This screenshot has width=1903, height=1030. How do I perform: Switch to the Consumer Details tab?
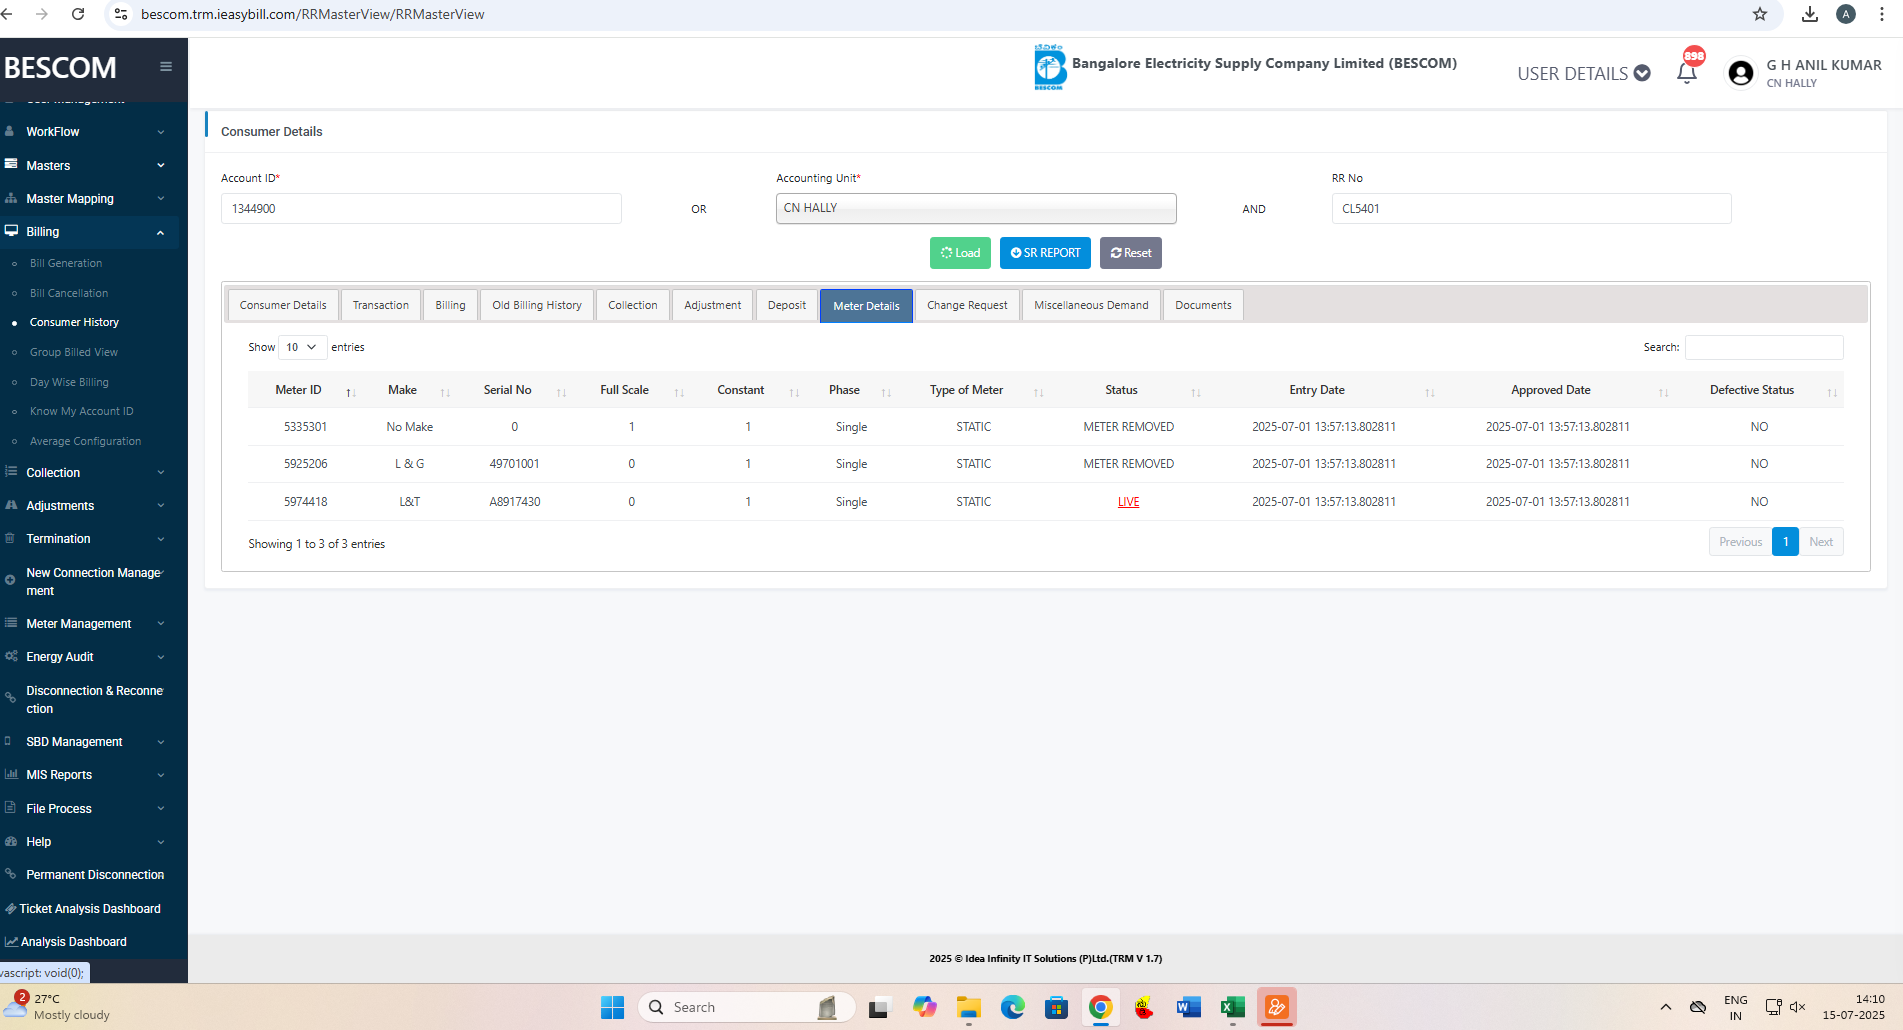tap(283, 305)
